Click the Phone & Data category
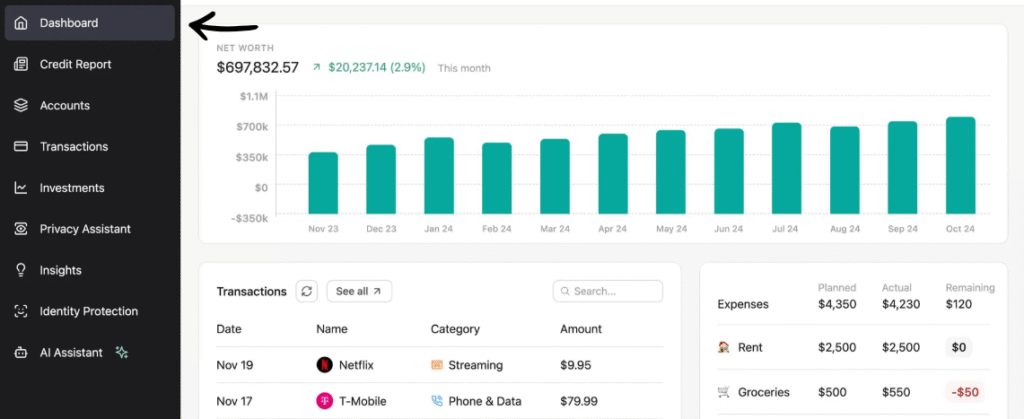1024x419 pixels. (x=484, y=401)
